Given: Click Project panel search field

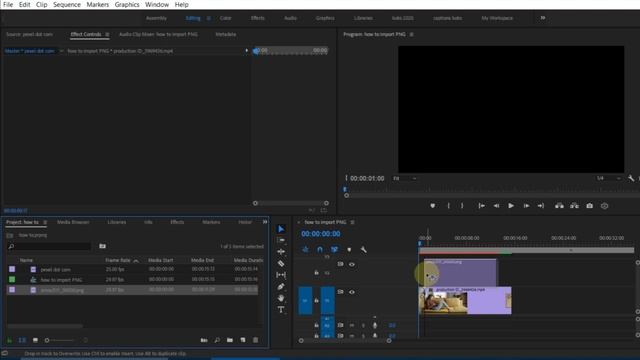Looking at the screenshot, I should pos(49,246).
